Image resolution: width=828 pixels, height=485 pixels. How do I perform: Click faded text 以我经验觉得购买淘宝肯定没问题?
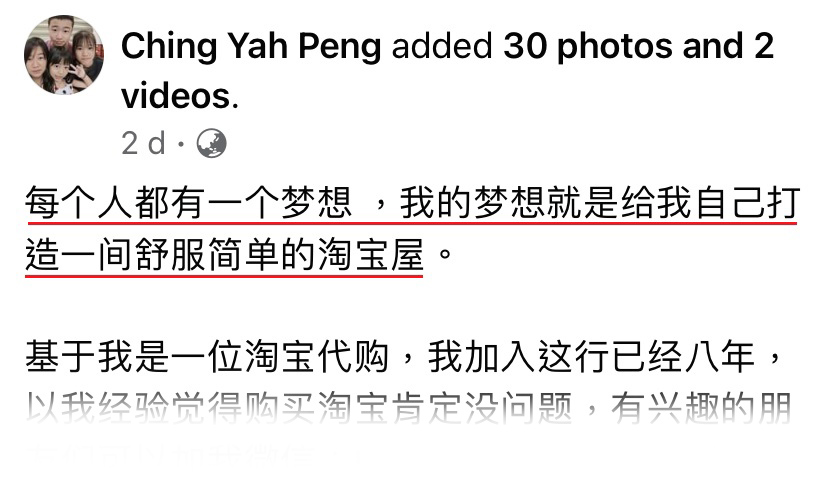[x=299, y=408]
